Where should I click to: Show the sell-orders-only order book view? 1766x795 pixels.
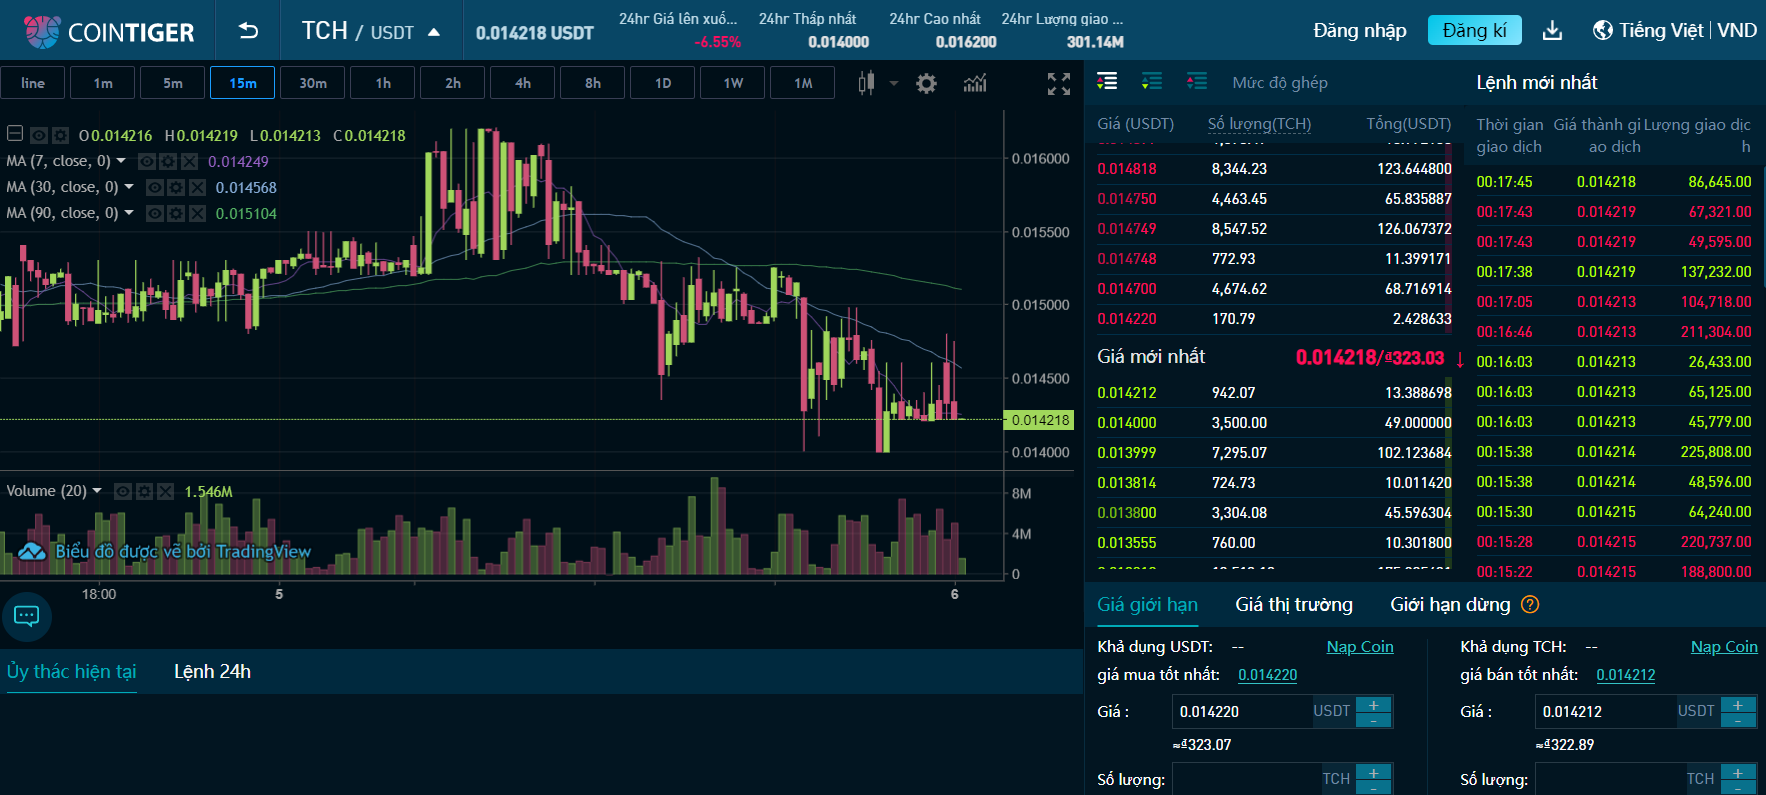tap(1197, 81)
